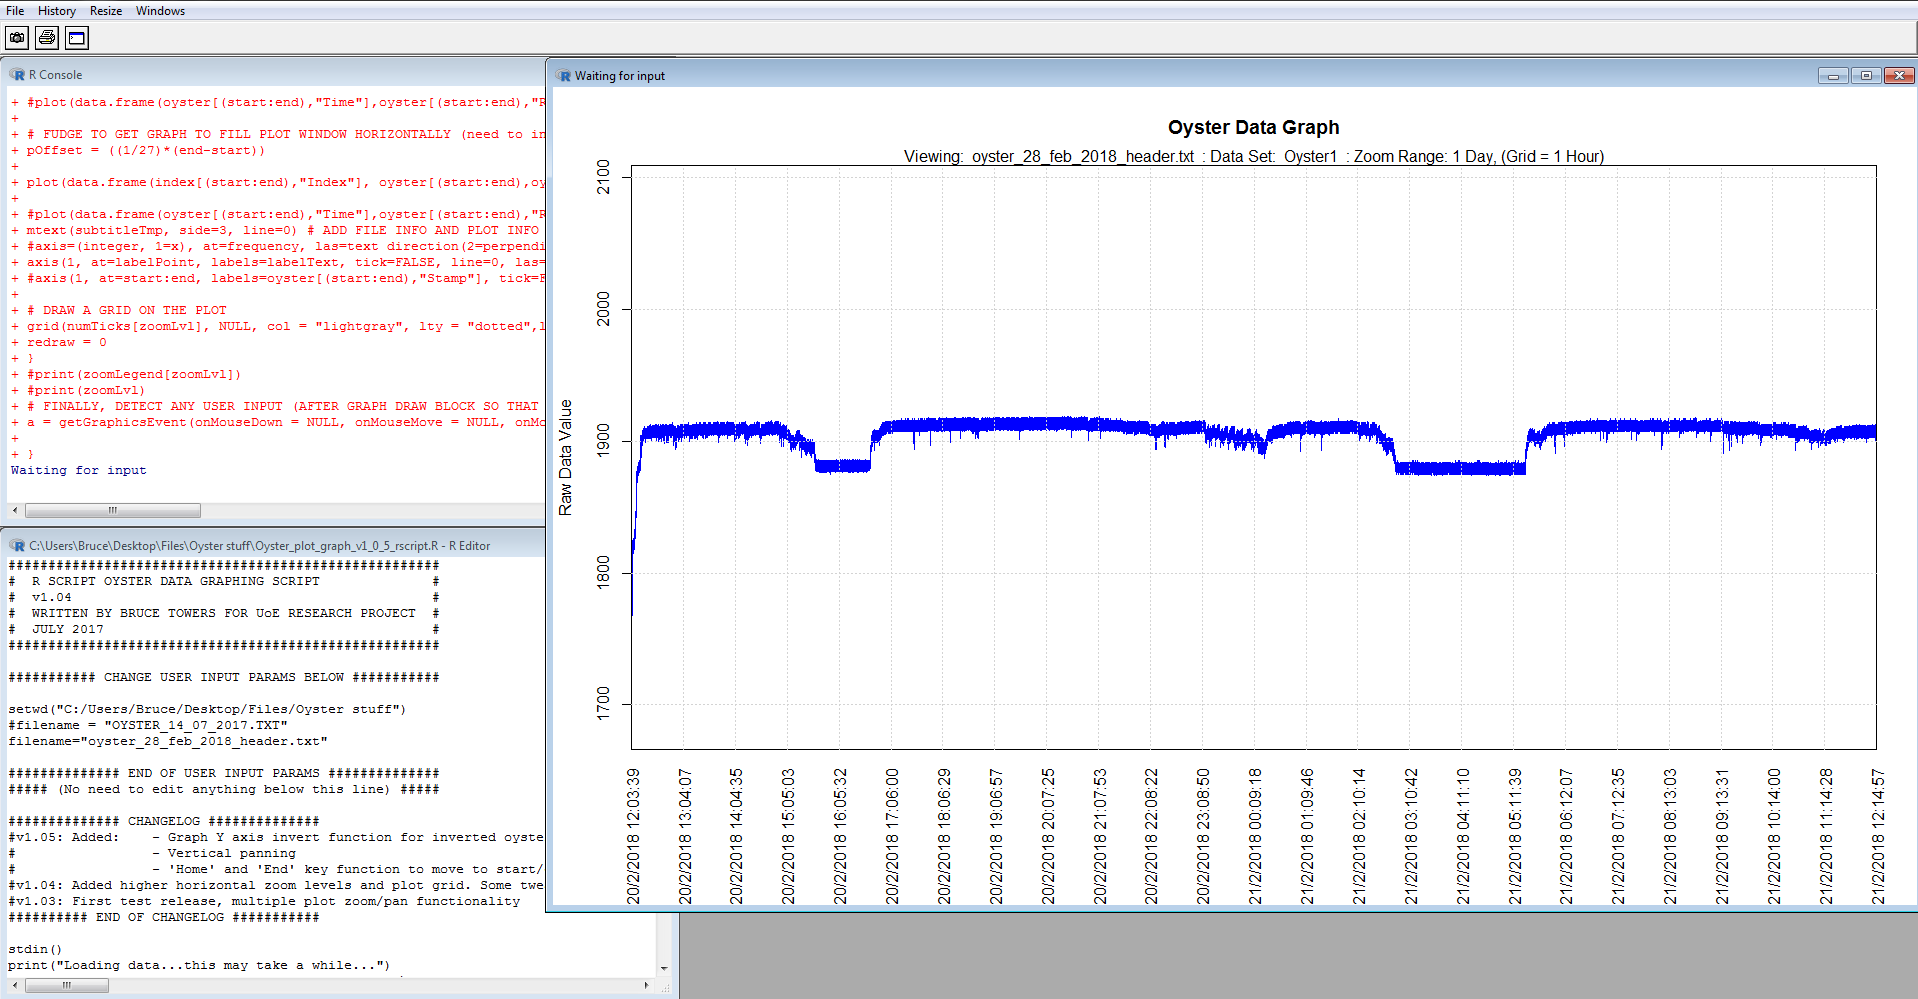Click the R logo on R Editor title
The image size is (1918, 999).
click(x=18, y=546)
